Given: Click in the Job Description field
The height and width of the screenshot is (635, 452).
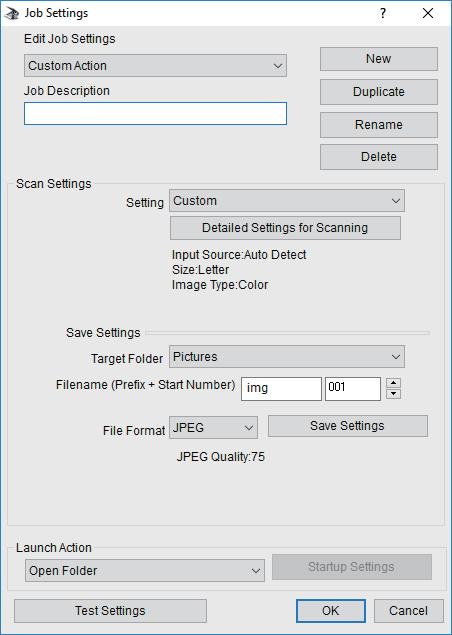Looking at the screenshot, I should pos(155,113).
